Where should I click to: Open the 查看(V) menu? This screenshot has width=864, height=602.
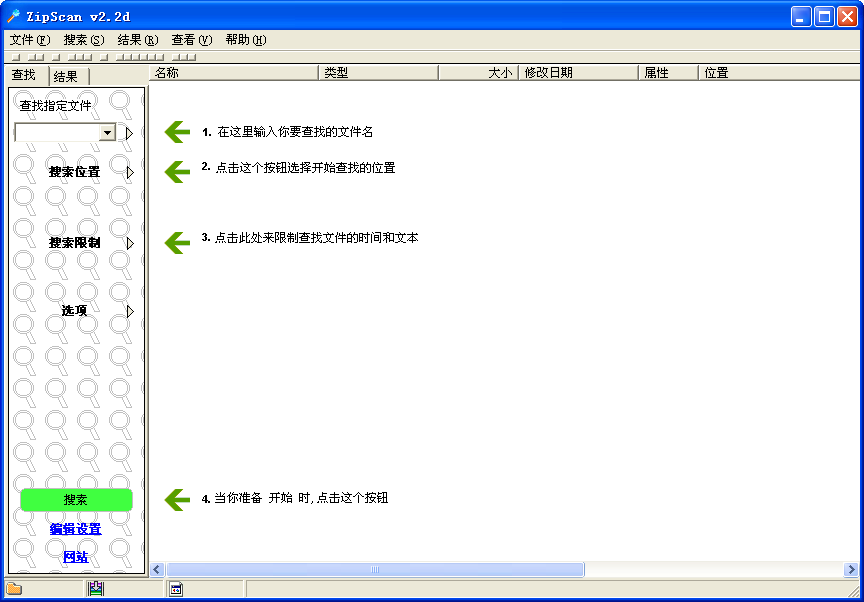(191, 40)
